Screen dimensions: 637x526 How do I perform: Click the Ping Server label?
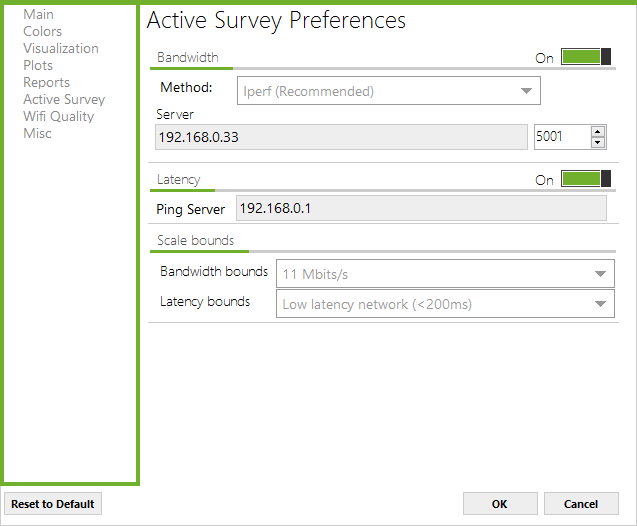(191, 209)
